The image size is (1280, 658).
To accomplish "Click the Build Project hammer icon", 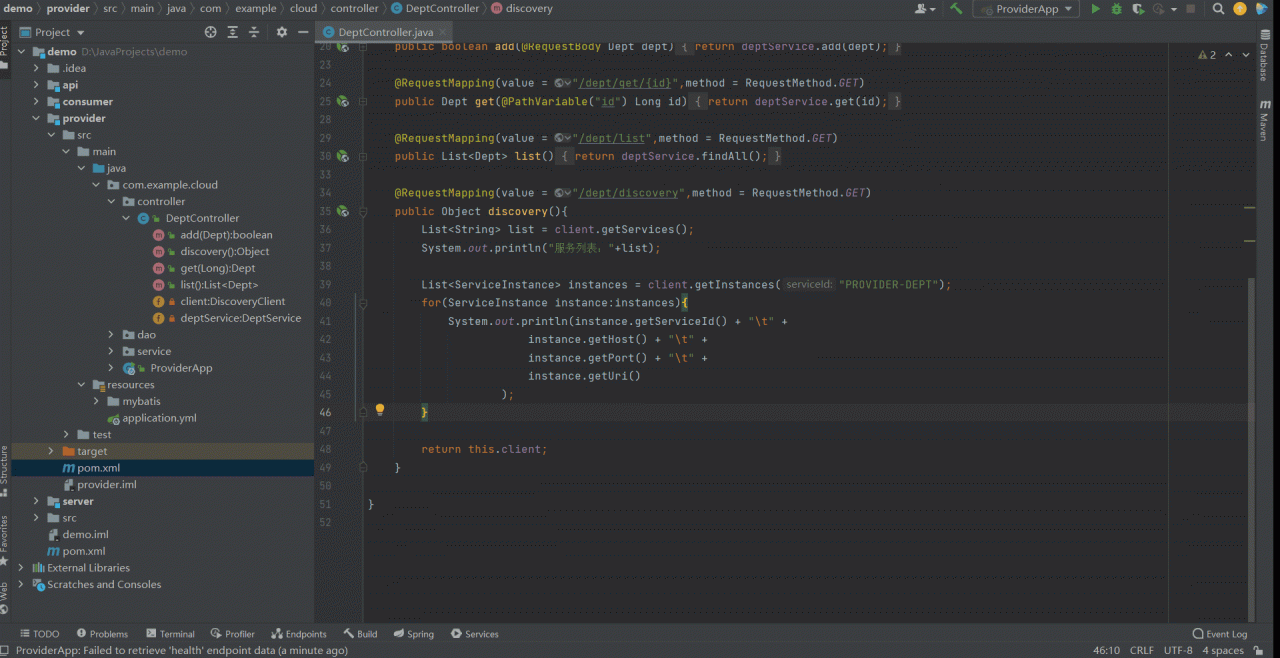I will pos(956,9).
